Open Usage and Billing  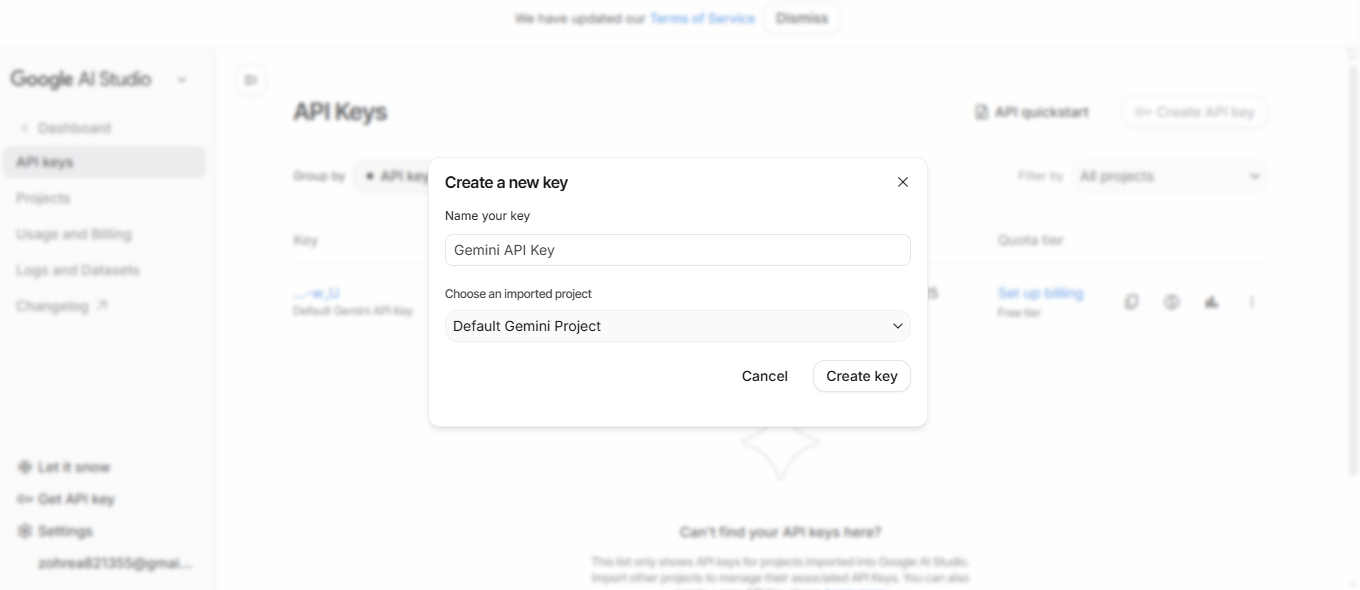coord(73,234)
